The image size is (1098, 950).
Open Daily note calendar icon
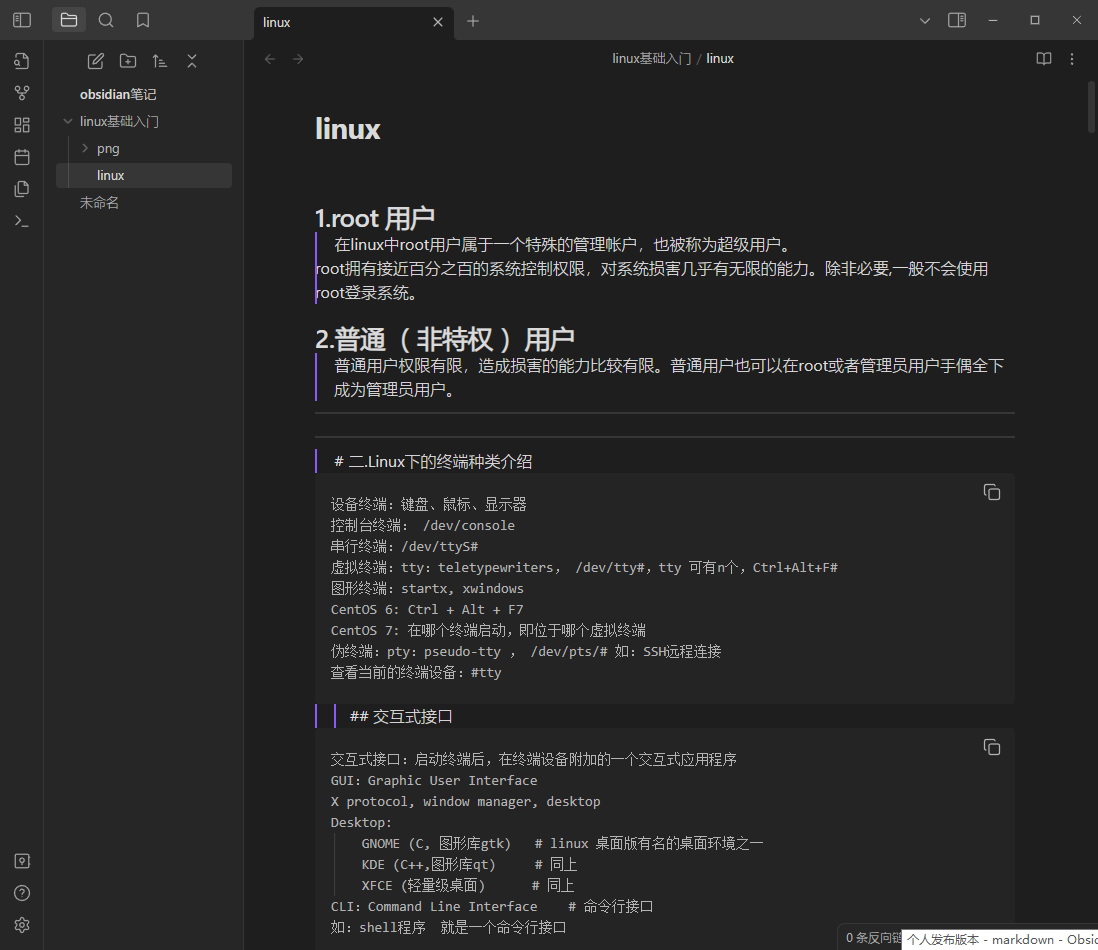[21, 157]
